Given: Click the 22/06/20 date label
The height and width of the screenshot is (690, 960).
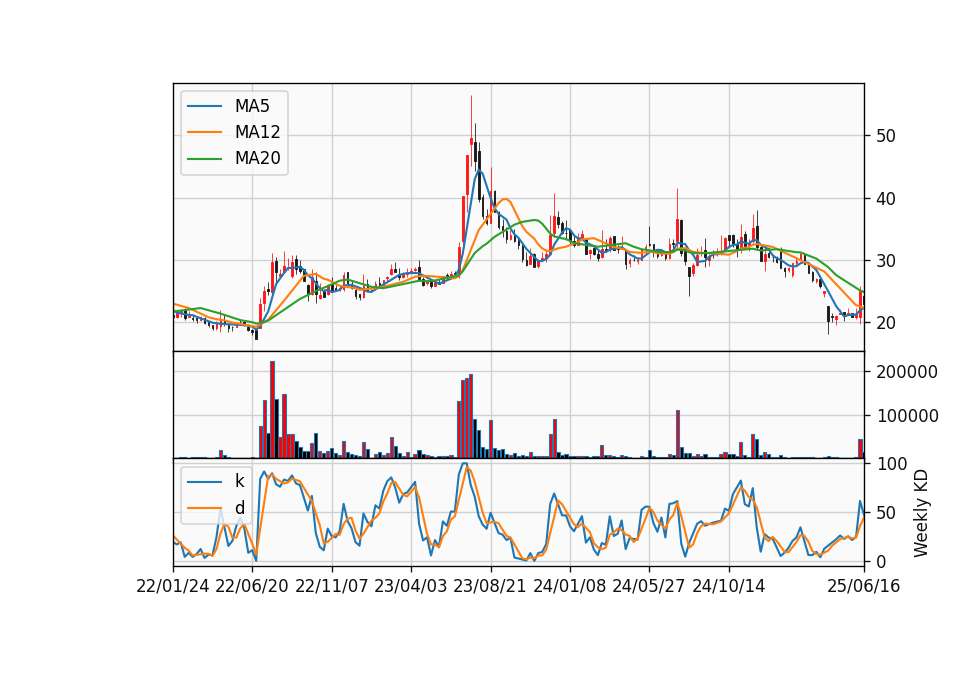Looking at the screenshot, I should 252,587.
